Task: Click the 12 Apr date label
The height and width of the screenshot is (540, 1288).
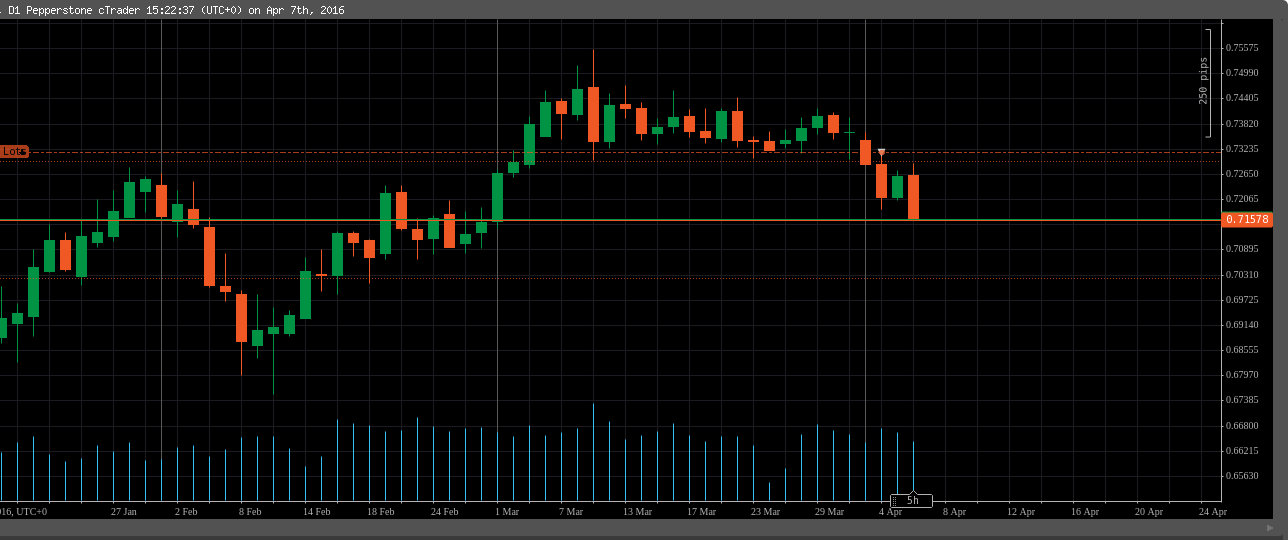Action: pos(1021,511)
